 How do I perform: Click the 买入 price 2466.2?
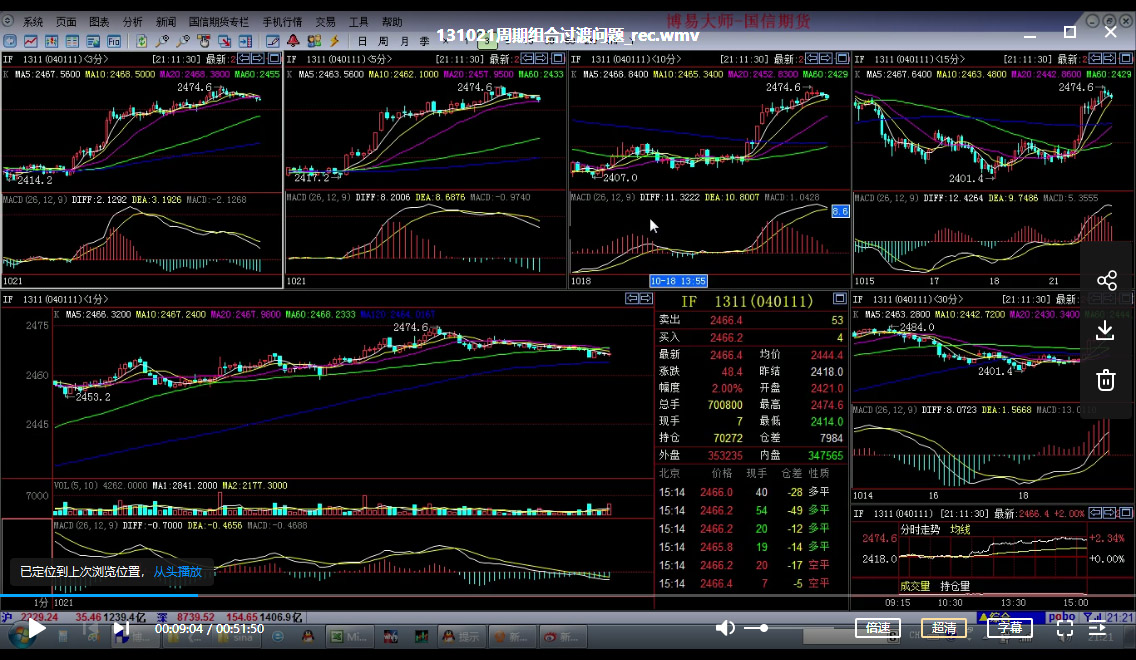[726, 338]
